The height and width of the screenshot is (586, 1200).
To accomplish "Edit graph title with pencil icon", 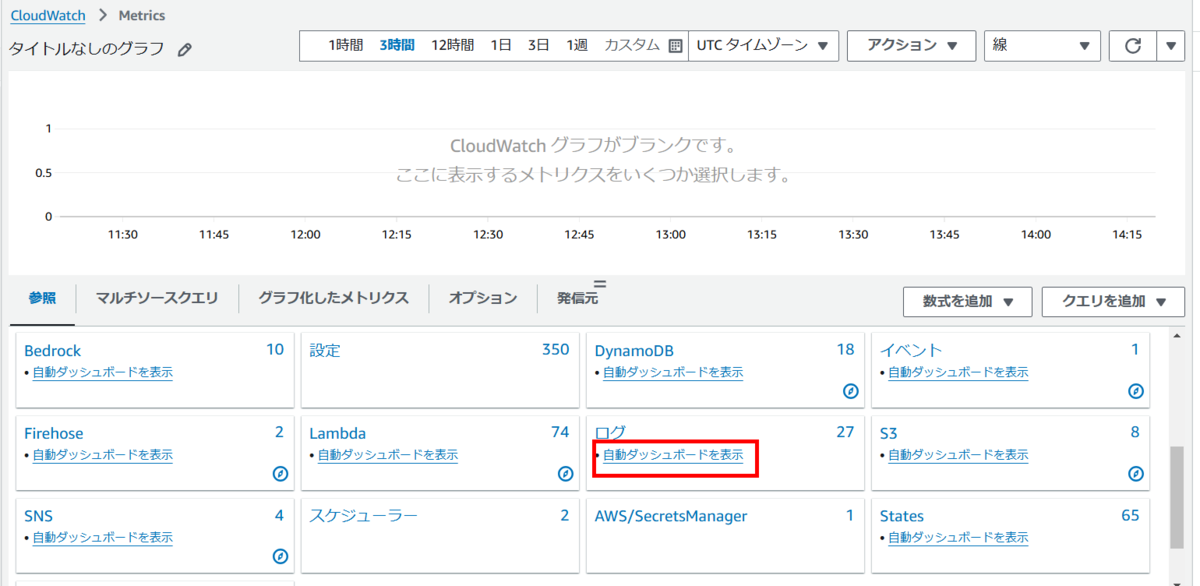I will pyautogui.click(x=184, y=49).
